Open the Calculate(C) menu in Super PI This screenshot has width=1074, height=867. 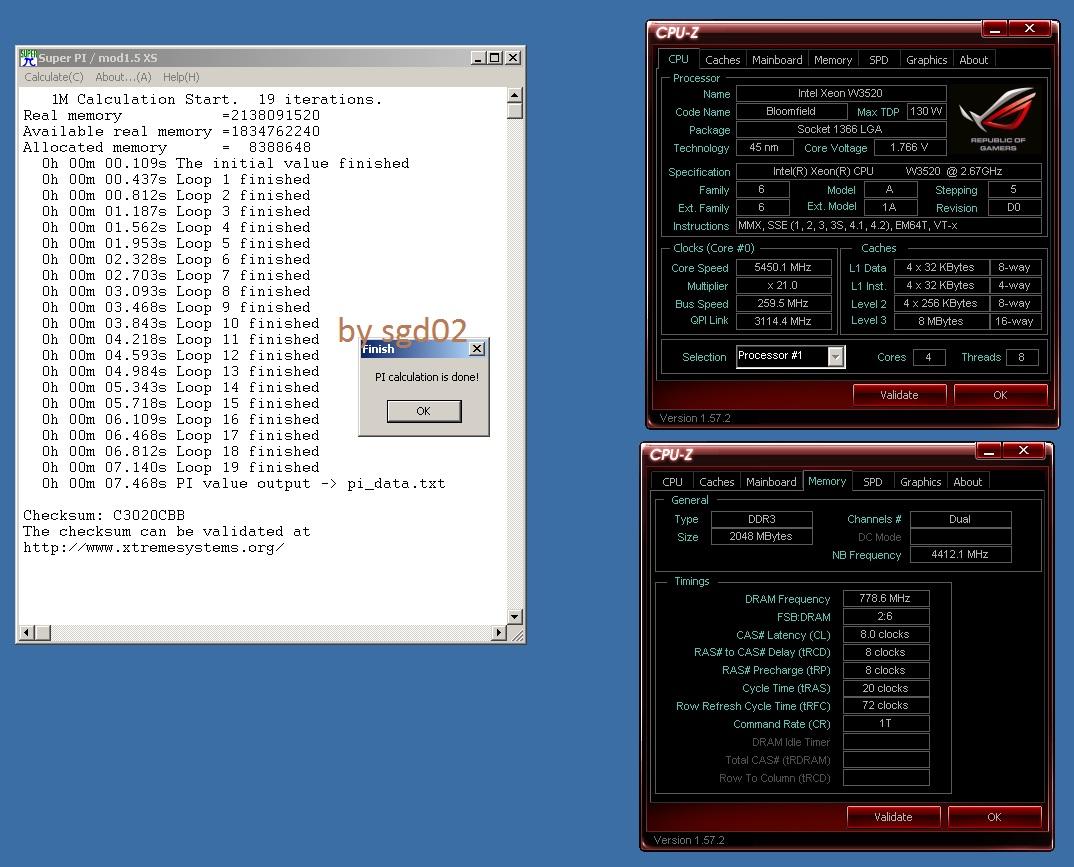coord(54,77)
